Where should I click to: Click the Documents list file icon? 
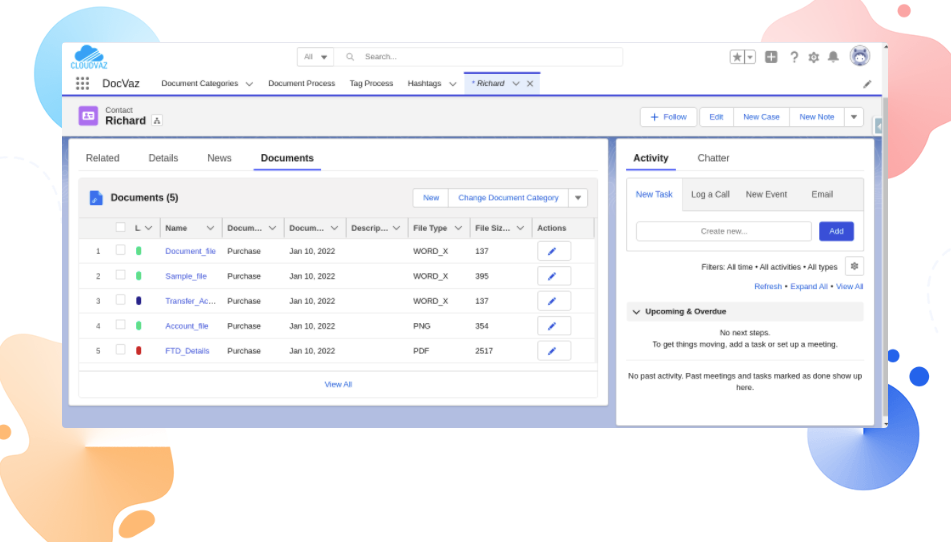(96, 198)
